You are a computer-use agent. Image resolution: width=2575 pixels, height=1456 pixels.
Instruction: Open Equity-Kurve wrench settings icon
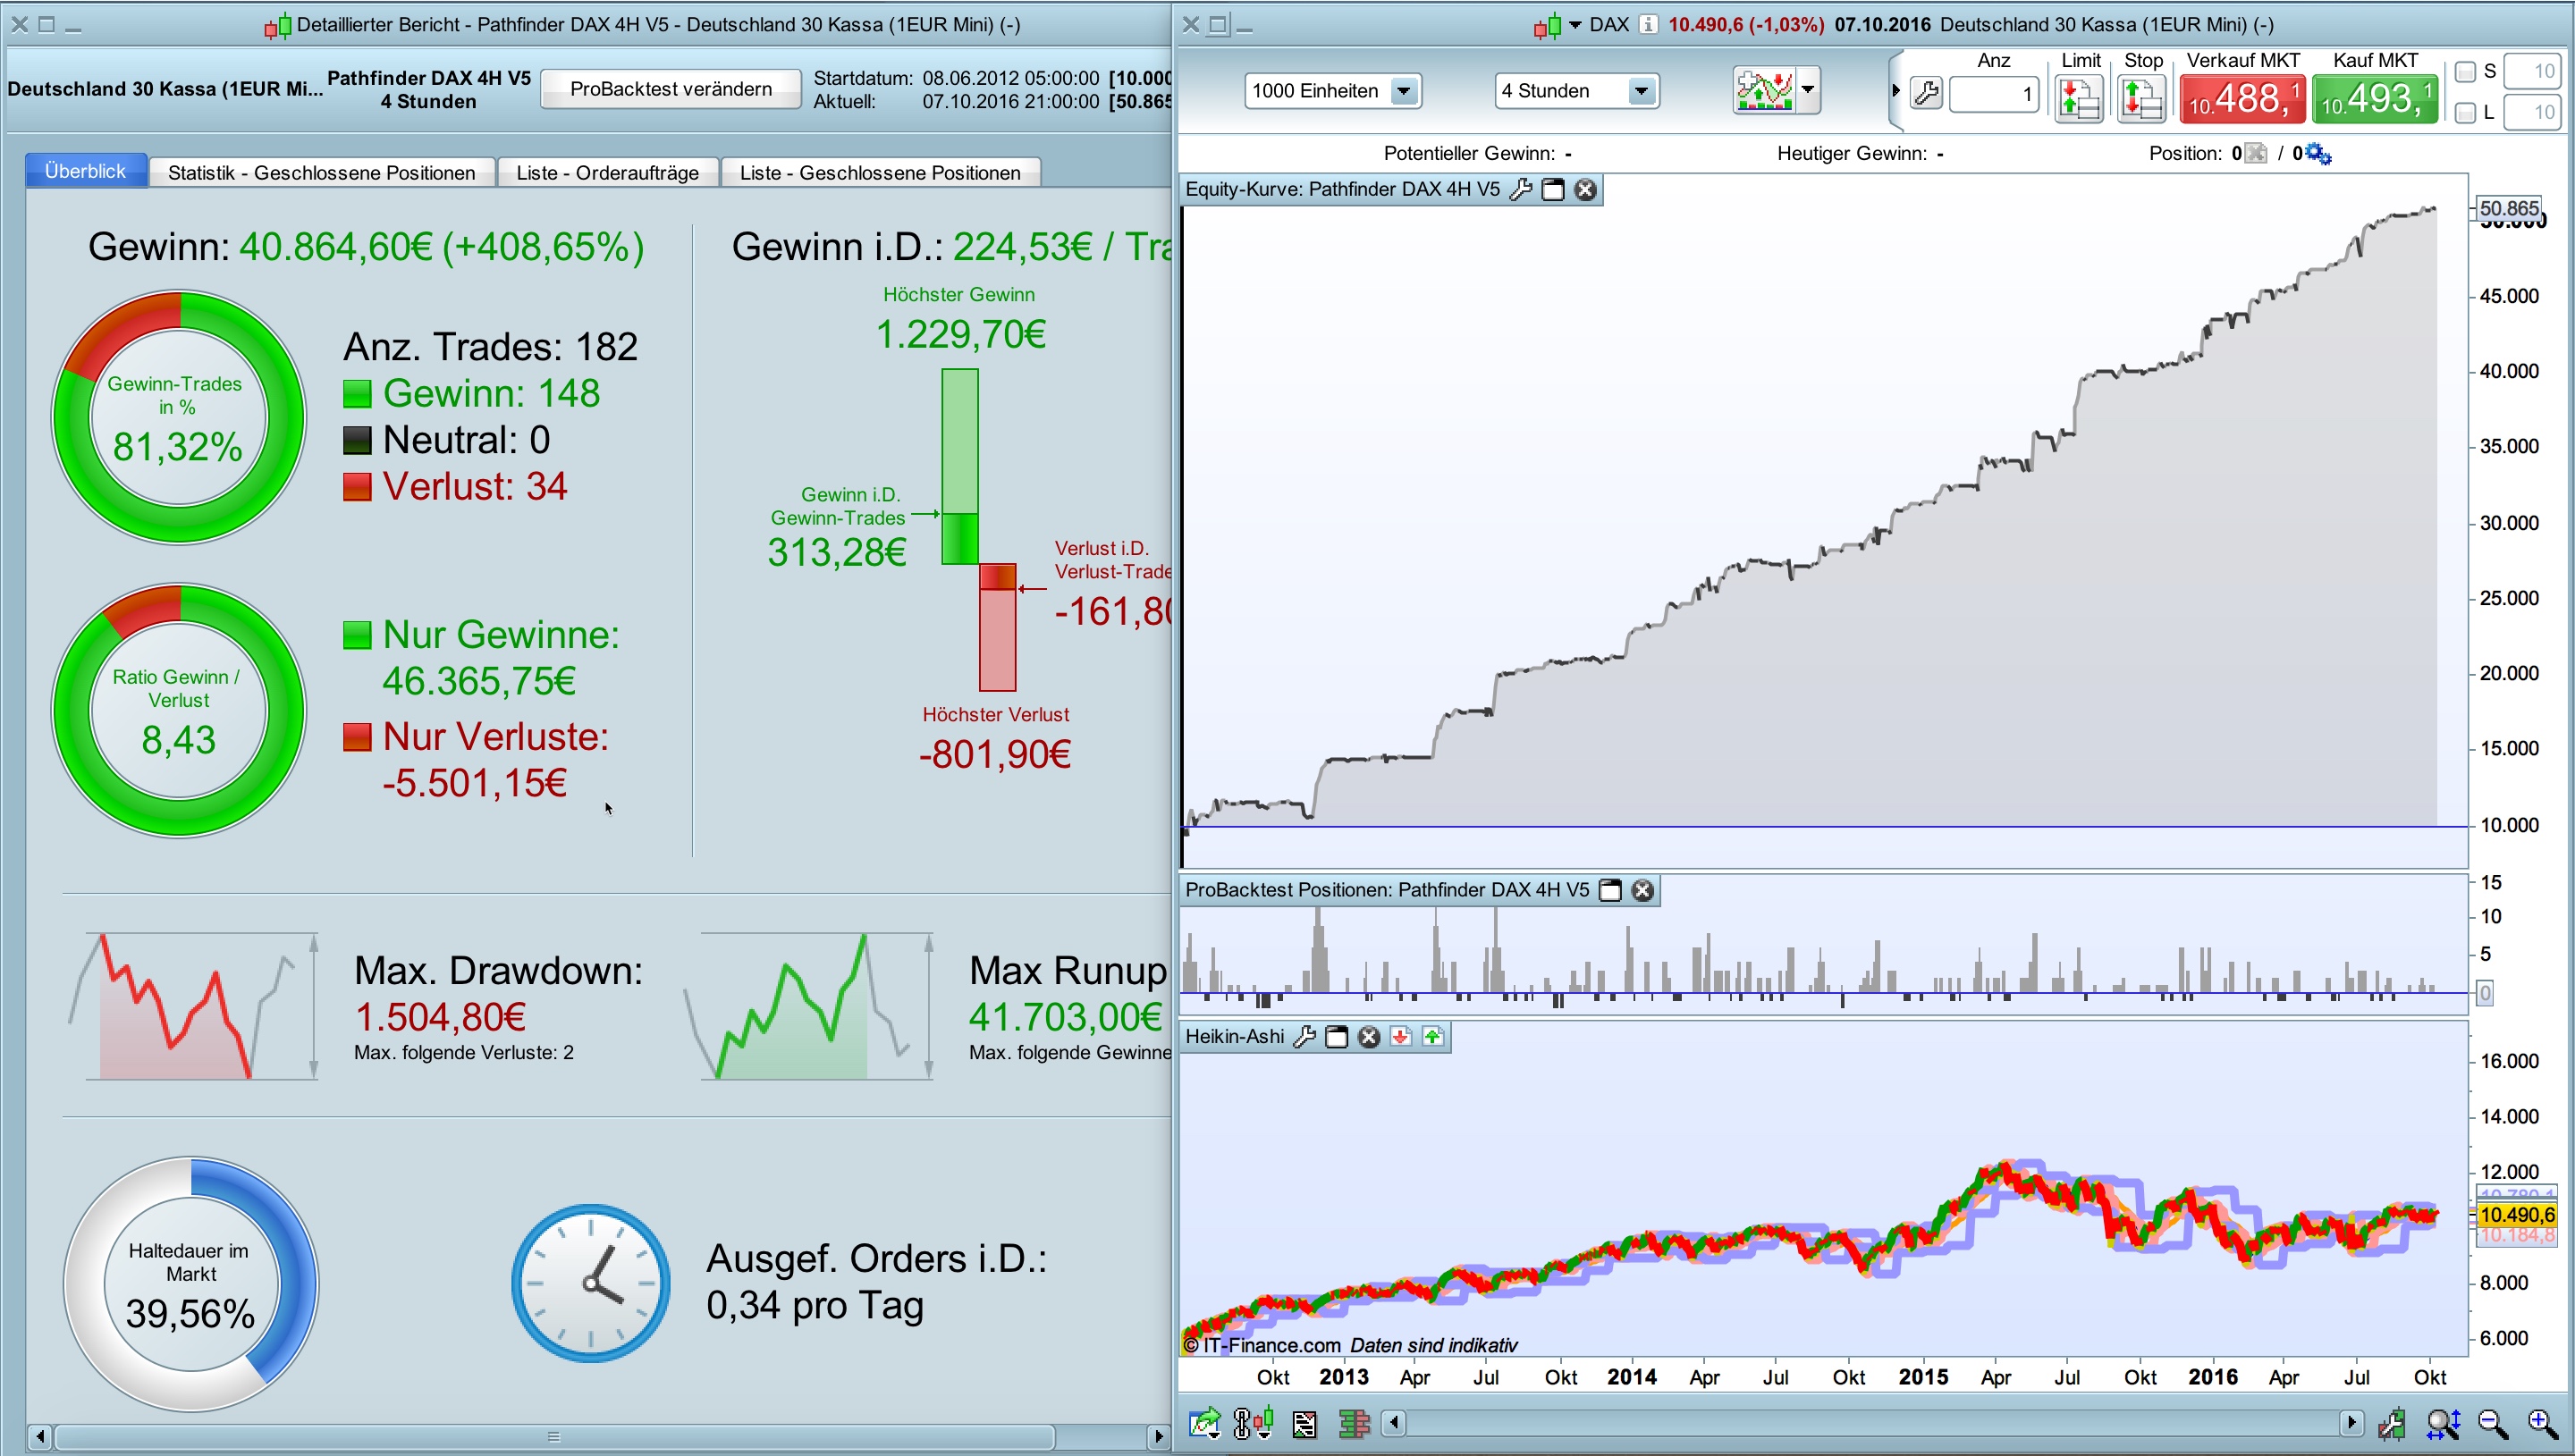(1521, 190)
